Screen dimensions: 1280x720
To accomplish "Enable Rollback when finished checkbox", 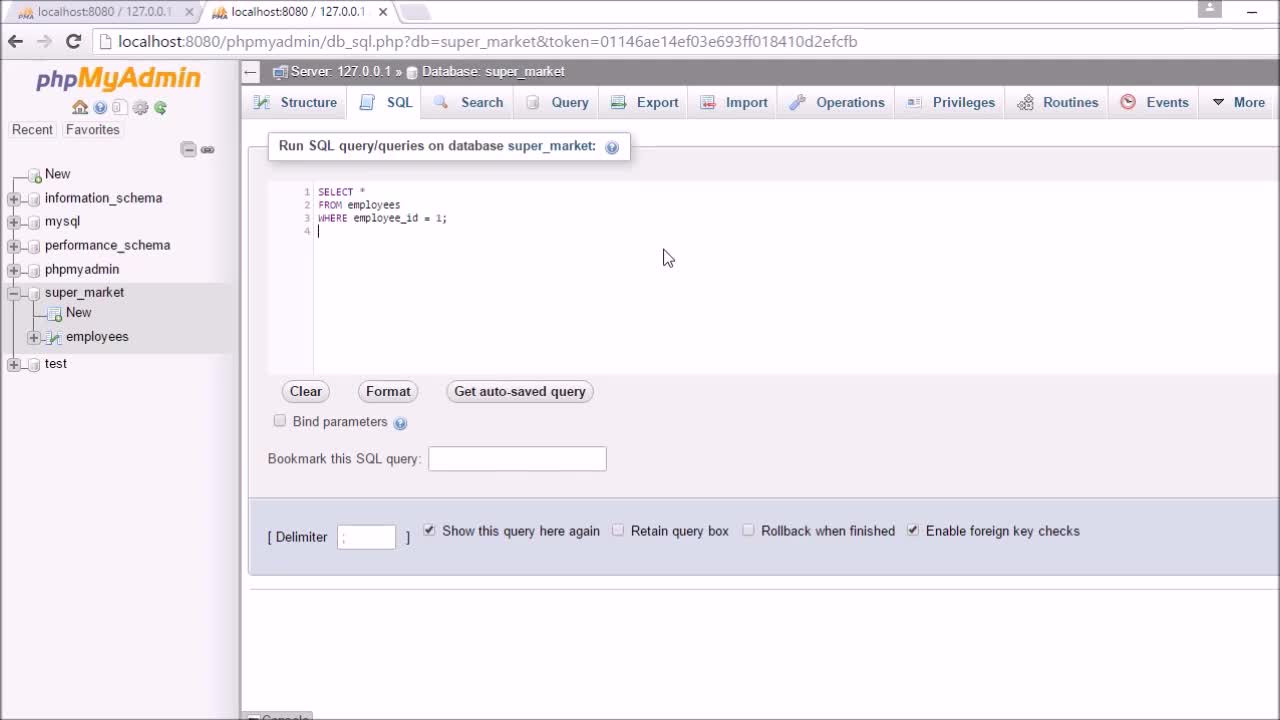I will [748, 530].
